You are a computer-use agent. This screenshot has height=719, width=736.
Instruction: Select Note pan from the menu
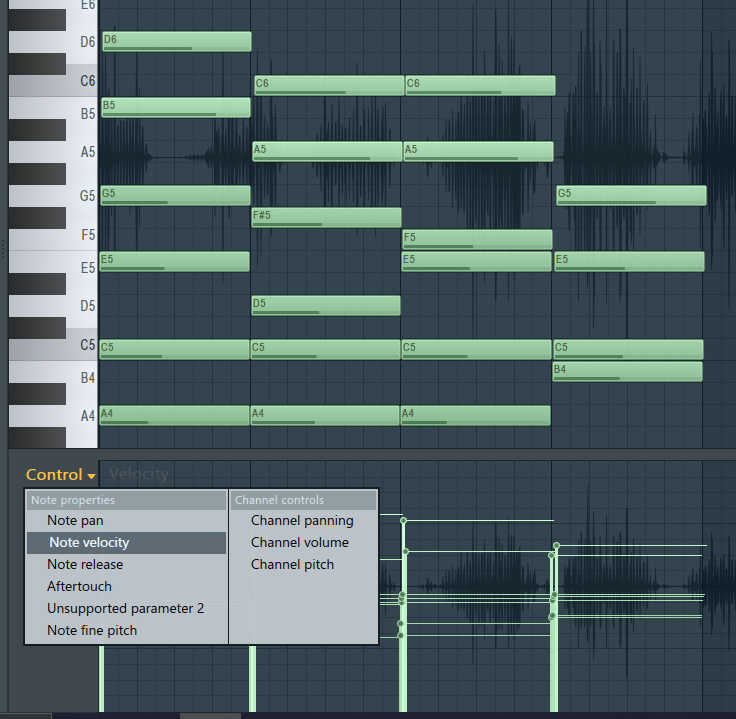(75, 520)
